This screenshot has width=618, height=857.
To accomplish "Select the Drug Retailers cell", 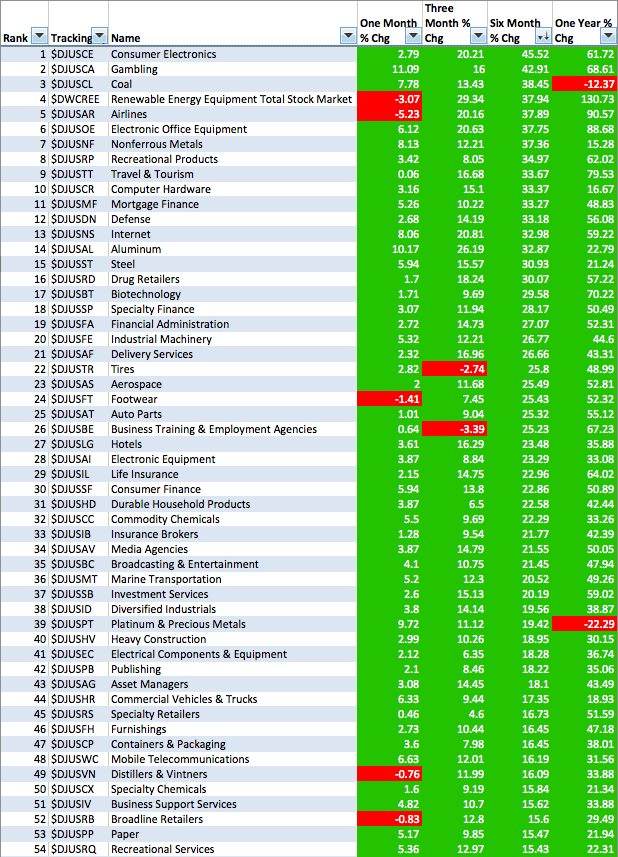I will (x=233, y=279).
